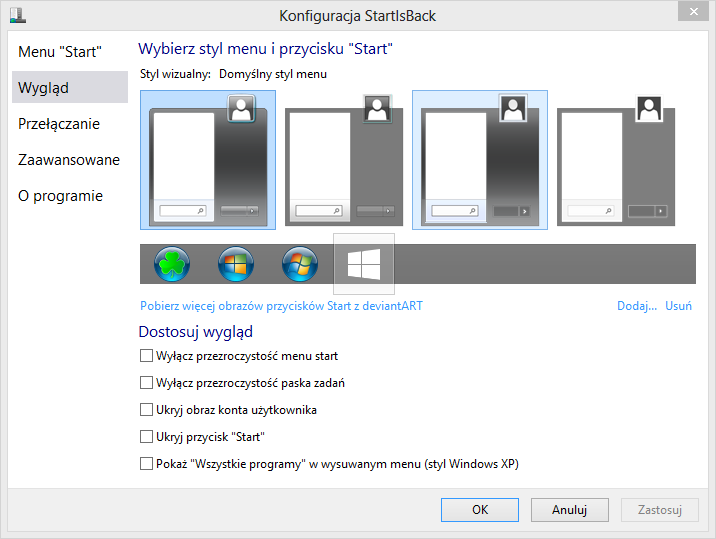The height and width of the screenshot is (539, 716).
Task: Check Ukryj obraz konta użytkownika
Action: 146,409
